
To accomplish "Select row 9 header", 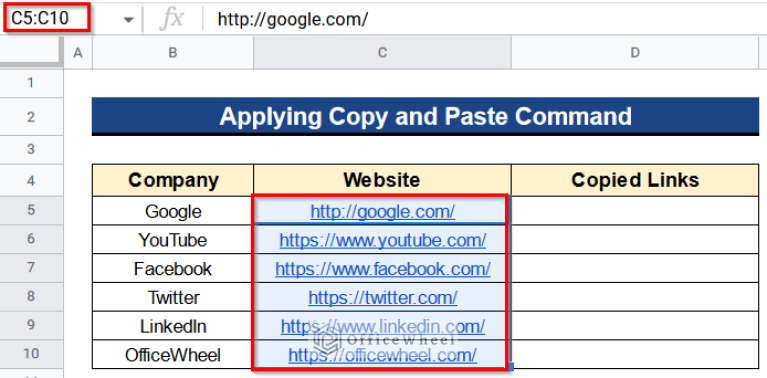I will coord(31,325).
